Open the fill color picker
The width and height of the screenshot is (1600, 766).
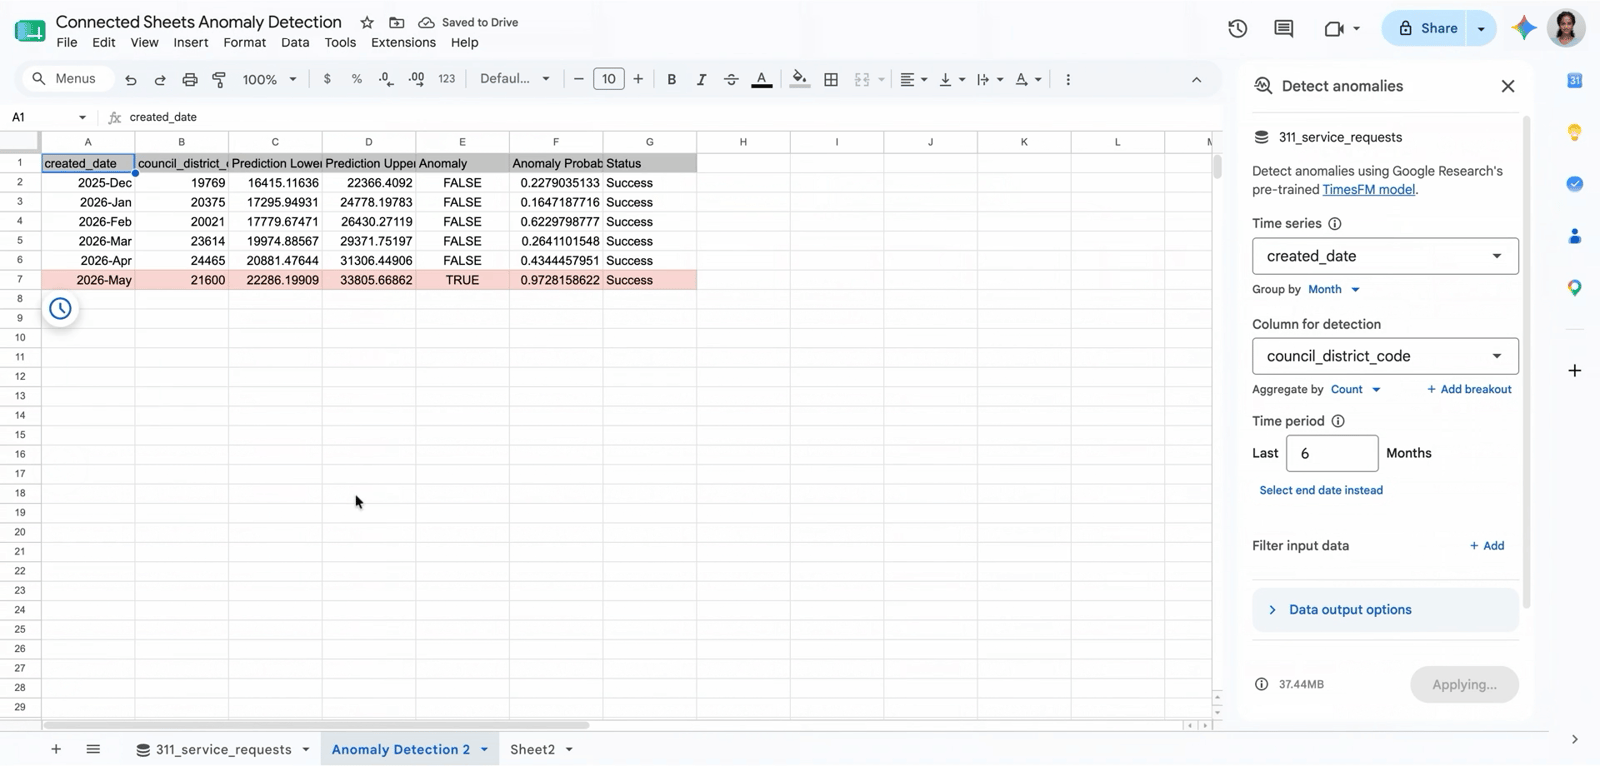click(x=799, y=79)
